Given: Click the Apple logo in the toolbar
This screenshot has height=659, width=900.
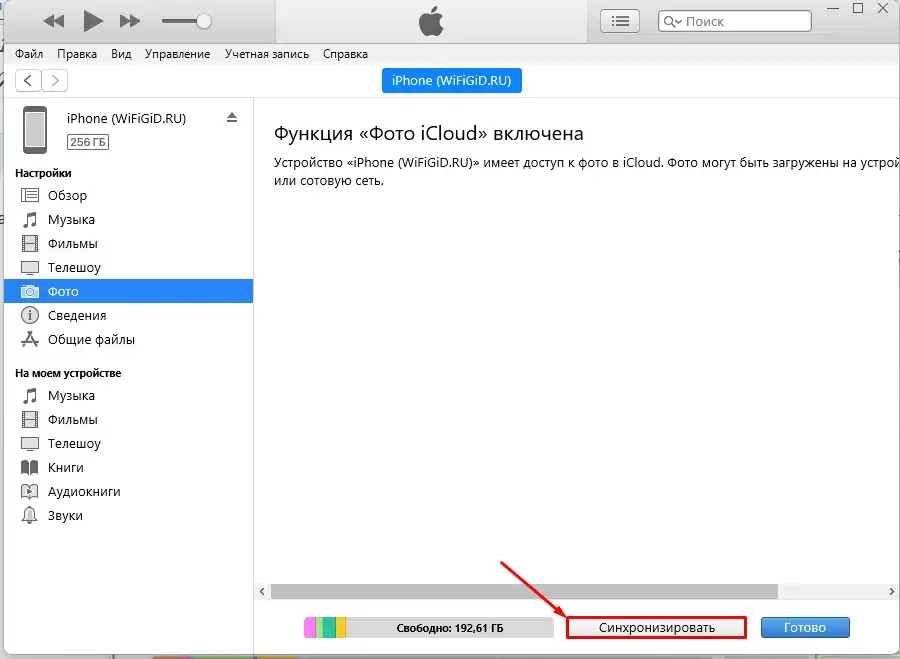Looking at the screenshot, I should point(430,20).
